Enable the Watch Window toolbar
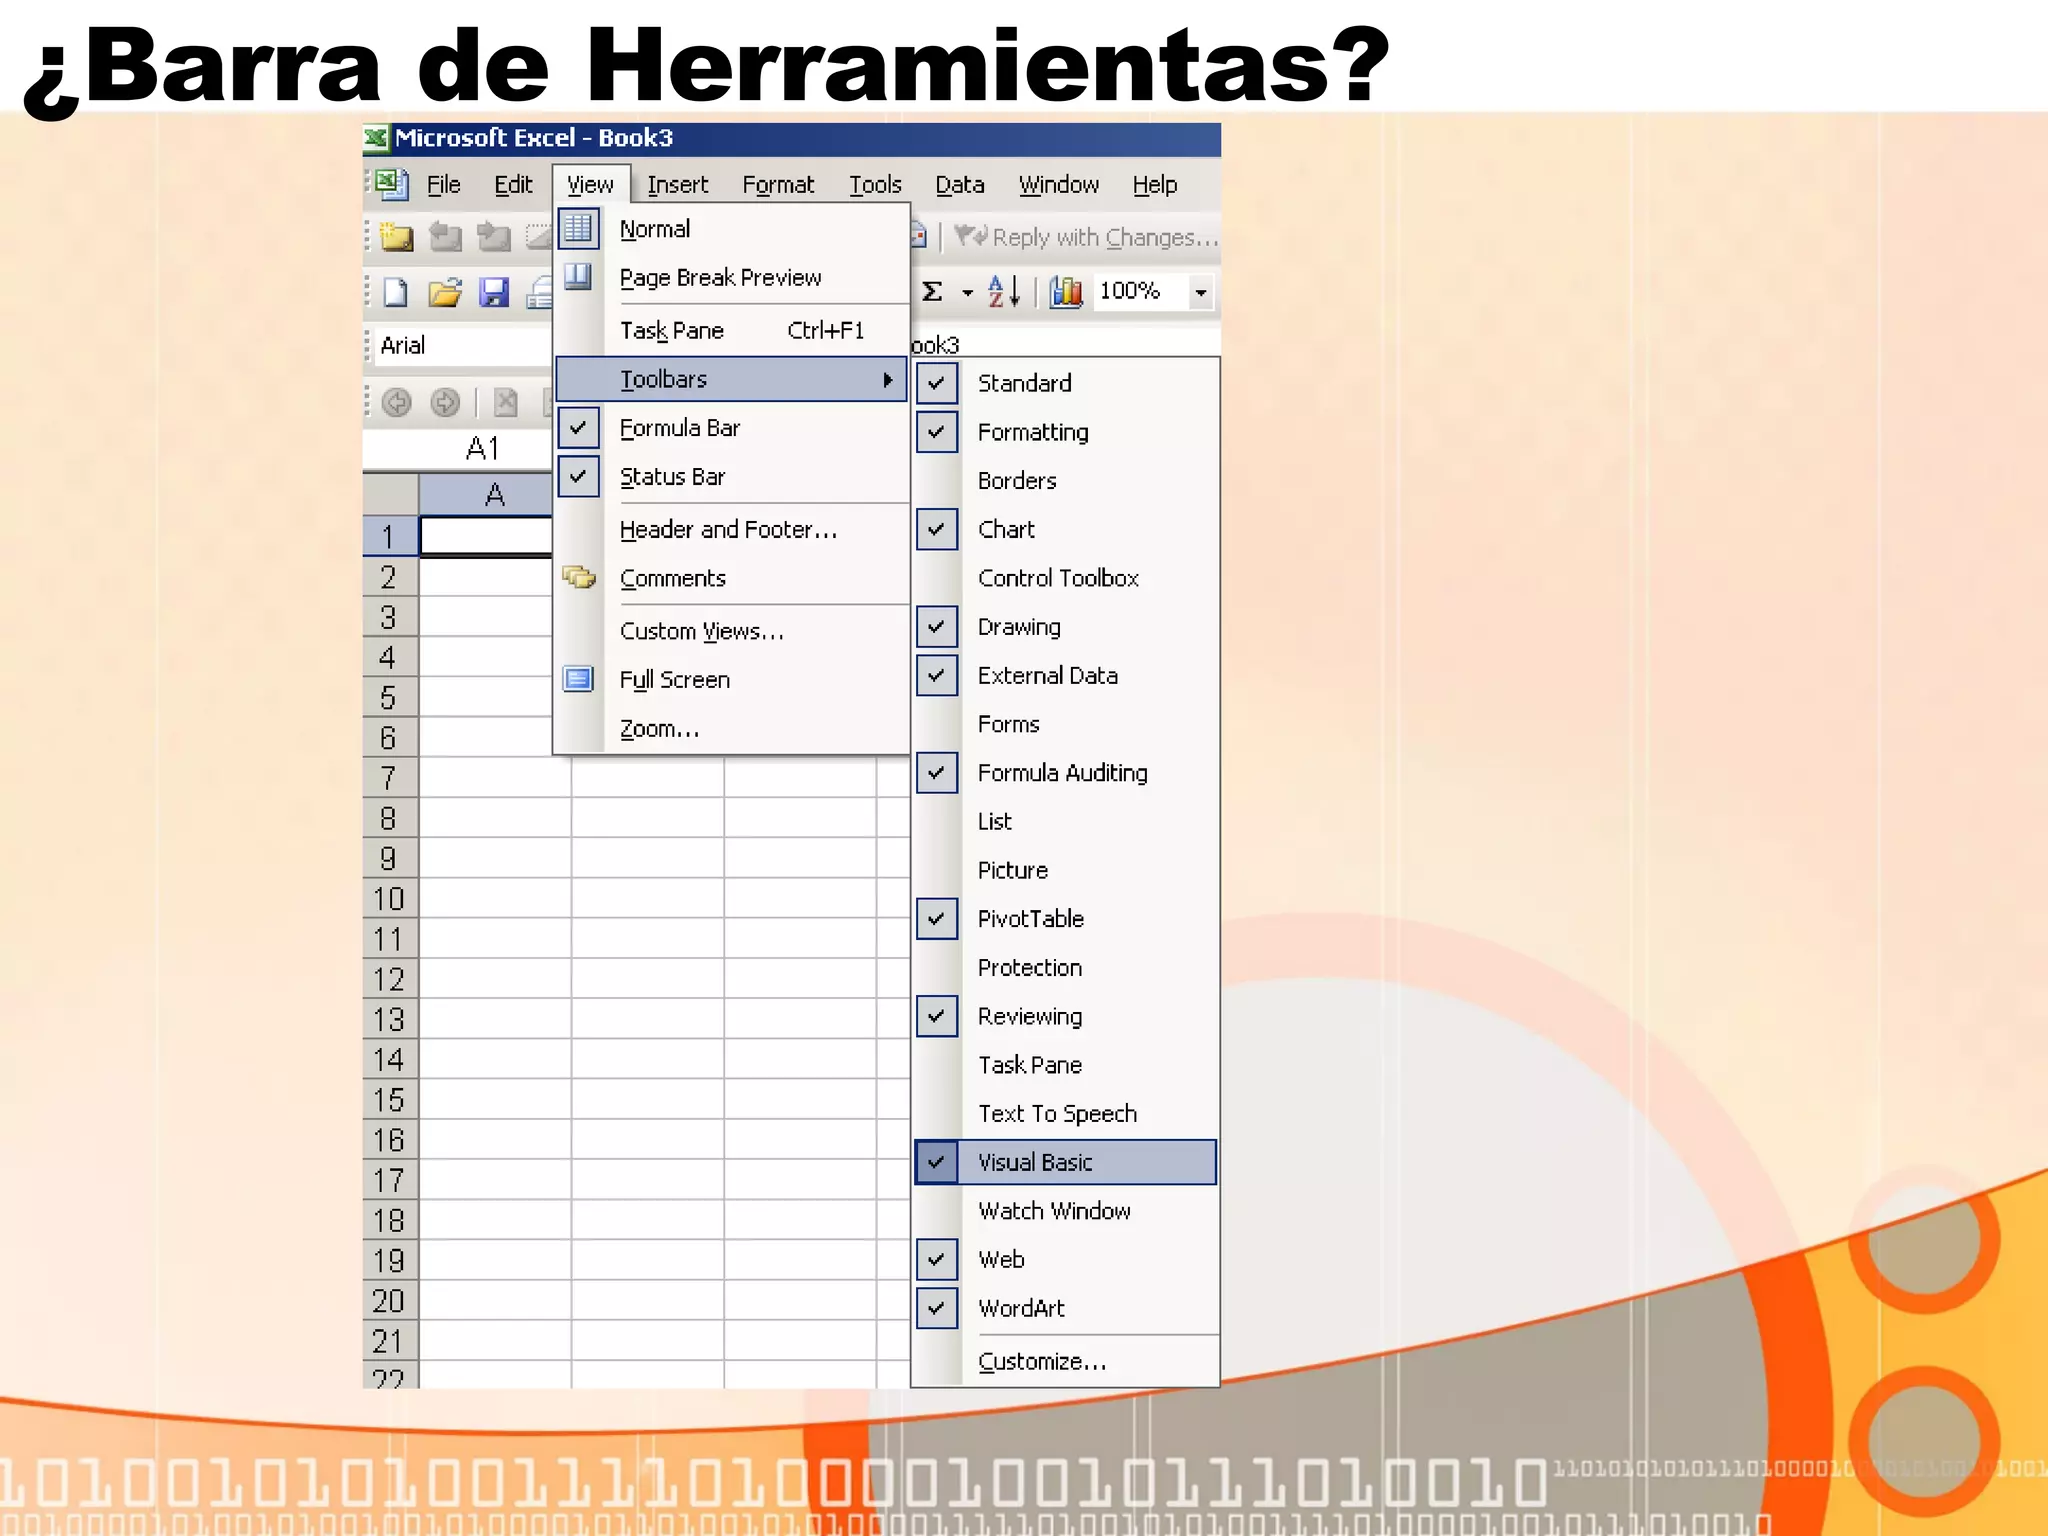Screen dimensions: 2048x1536 [1066, 1211]
